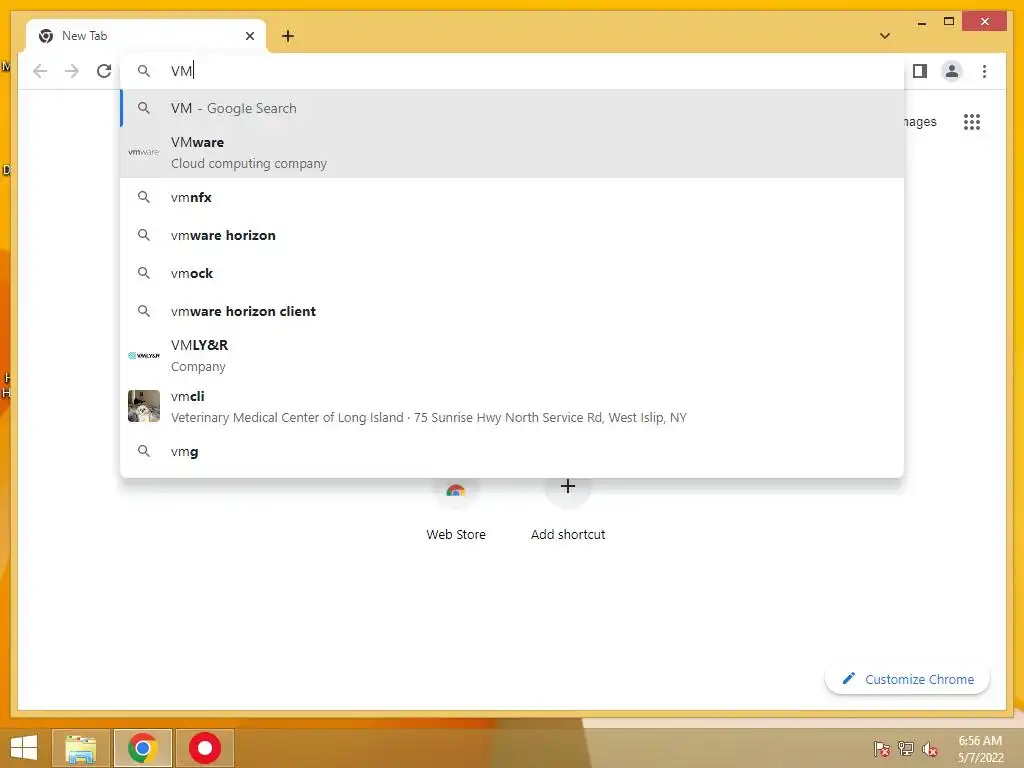Screen dimensions: 1024x768
Task: Click the muted volume tray icon
Action: [x=930, y=748]
